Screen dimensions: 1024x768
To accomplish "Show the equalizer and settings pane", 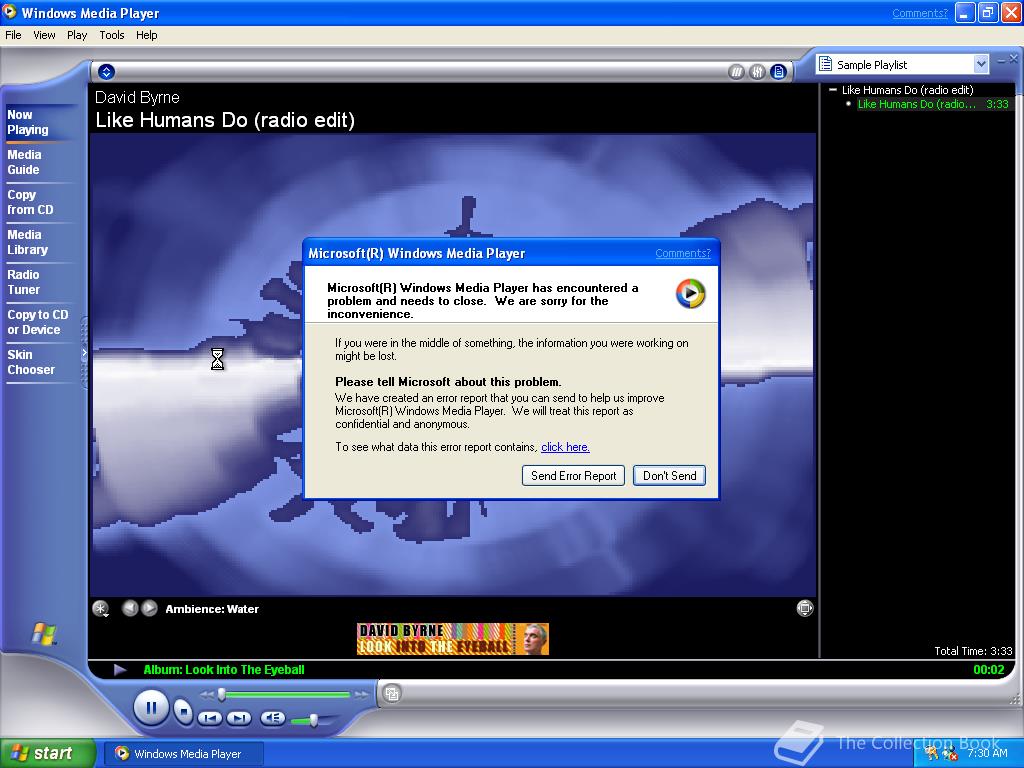I will point(757,72).
